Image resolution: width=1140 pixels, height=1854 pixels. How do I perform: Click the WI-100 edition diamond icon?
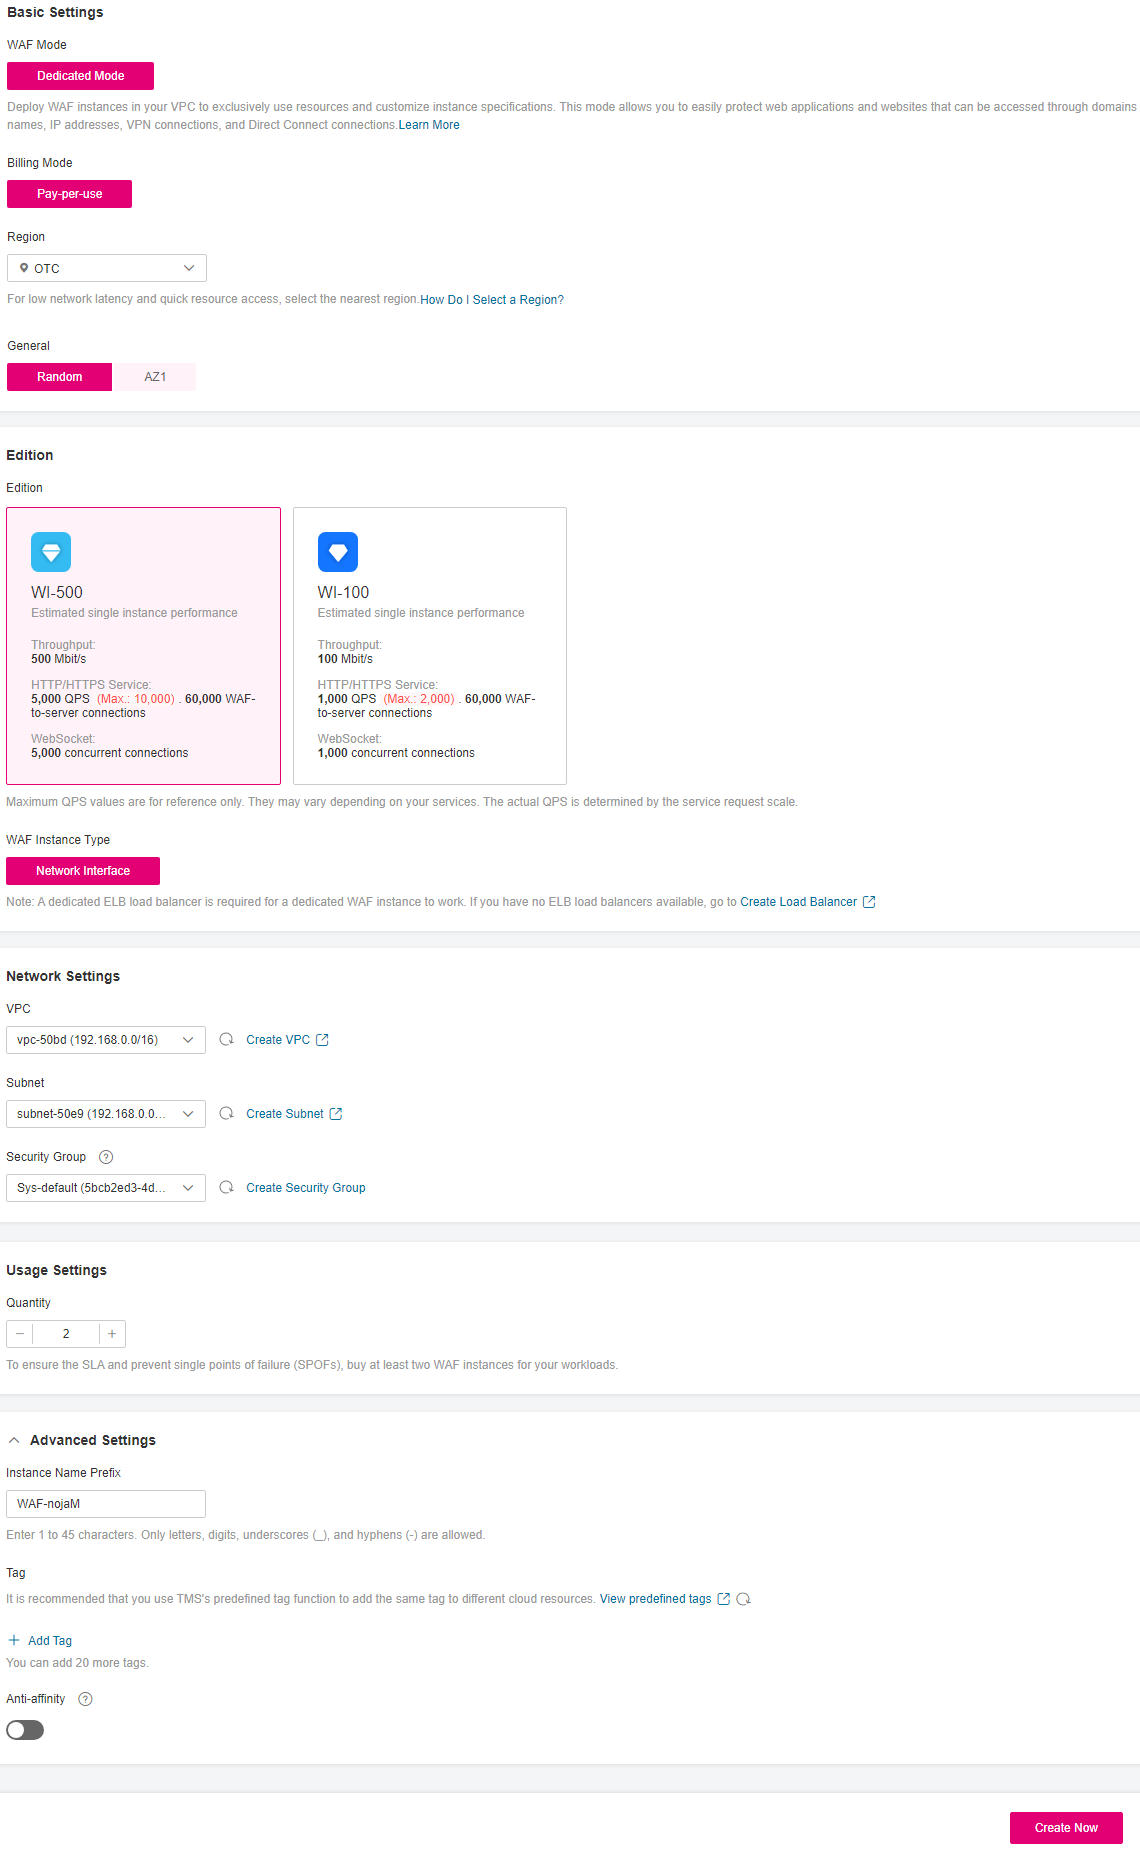coord(338,552)
